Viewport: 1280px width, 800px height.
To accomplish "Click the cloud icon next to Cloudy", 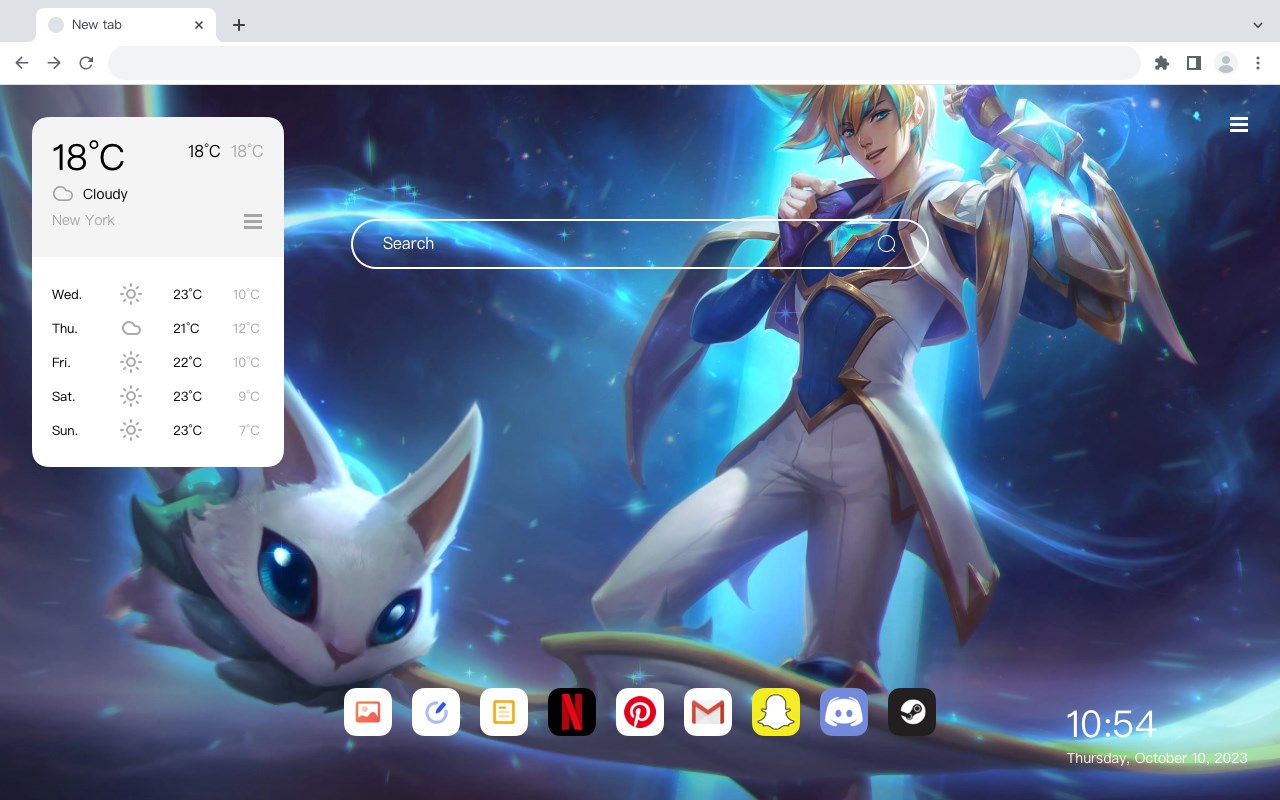I will pyautogui.click(x=63, y=194).
